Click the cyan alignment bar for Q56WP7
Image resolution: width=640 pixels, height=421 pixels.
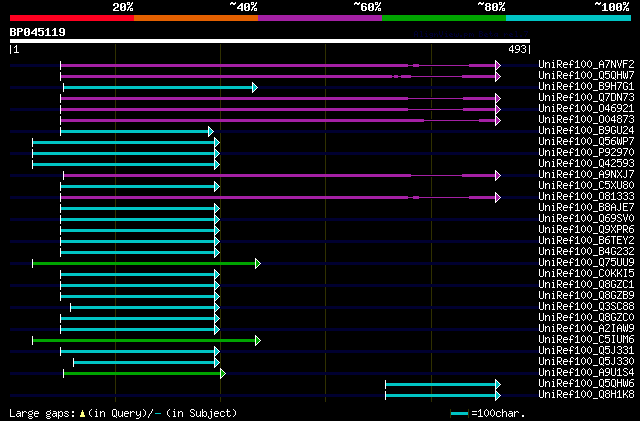tap(124, 143)
